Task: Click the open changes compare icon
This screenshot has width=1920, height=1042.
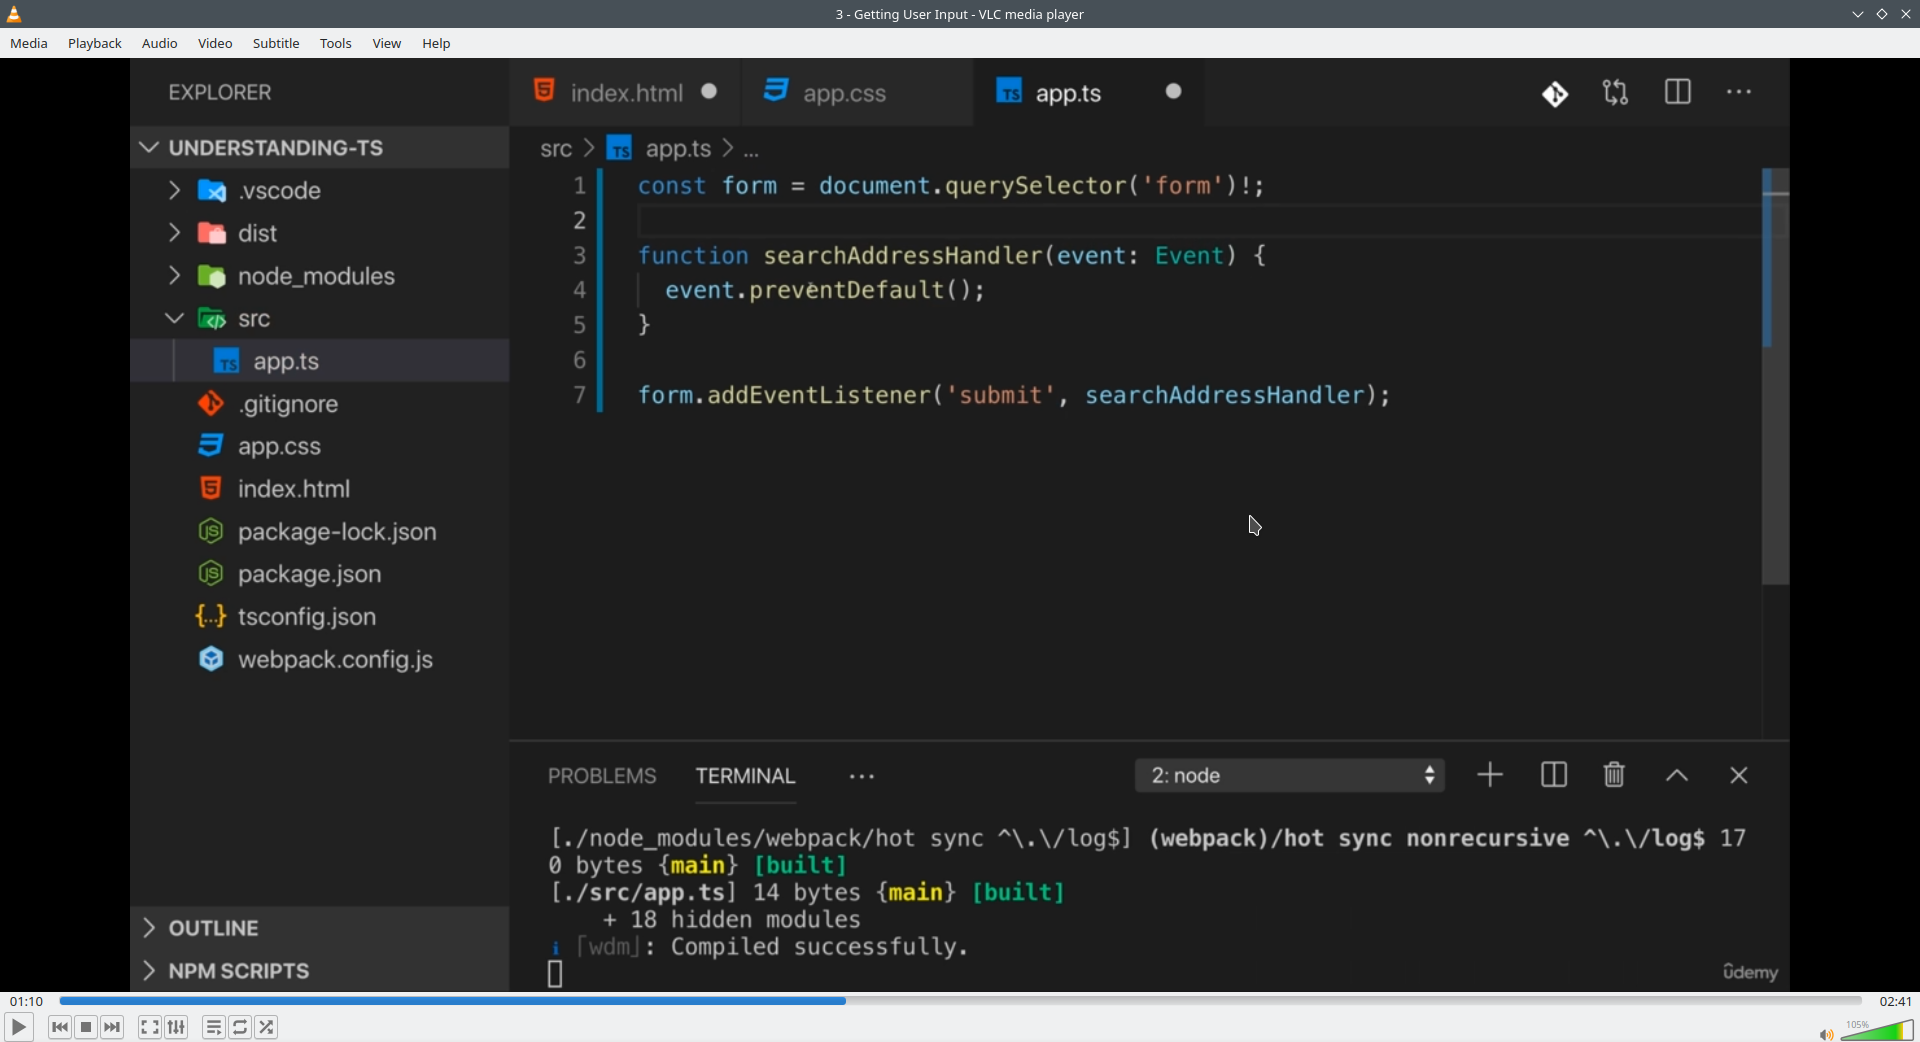Action: coord(1616,93)
